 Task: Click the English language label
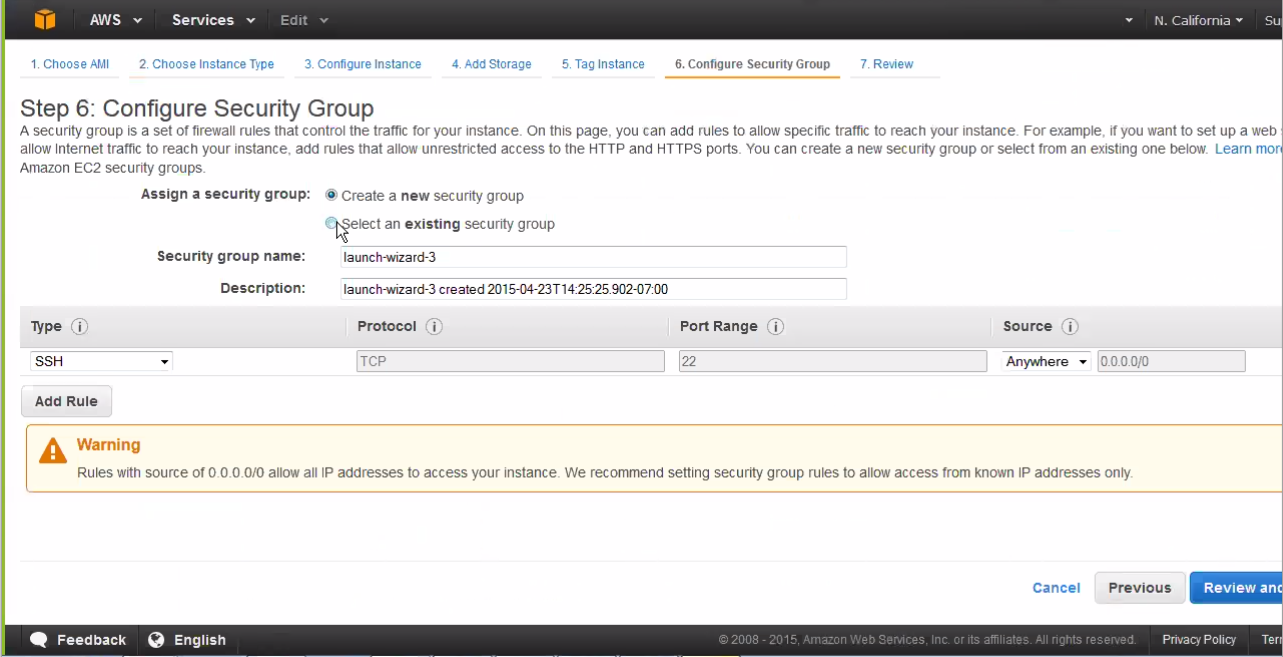200,640
